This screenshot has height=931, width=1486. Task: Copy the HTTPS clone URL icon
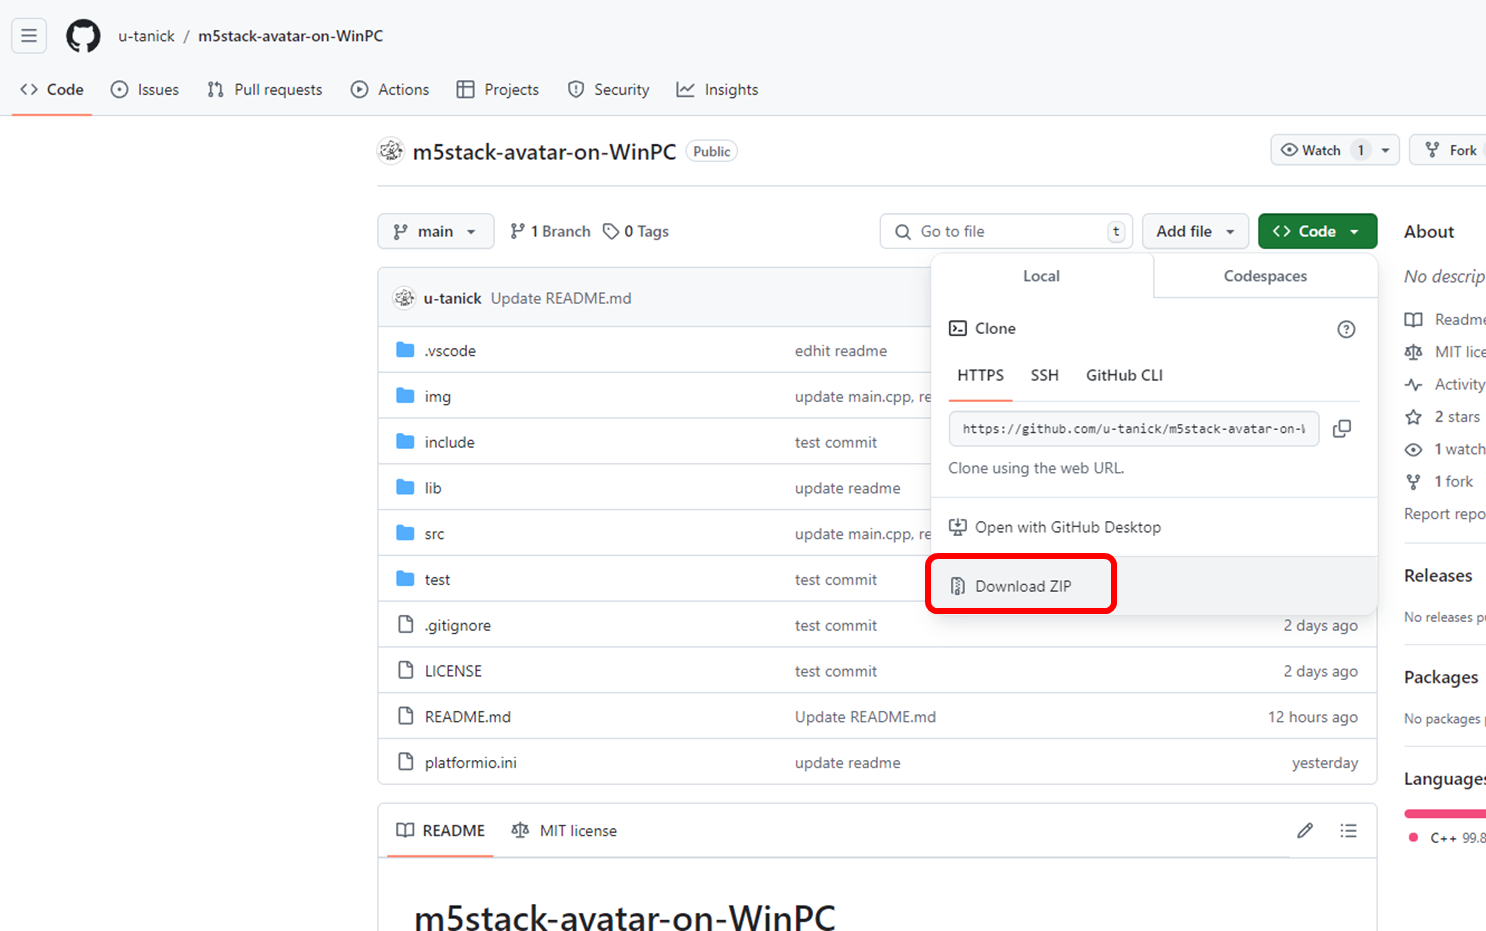click(1342, 428)
